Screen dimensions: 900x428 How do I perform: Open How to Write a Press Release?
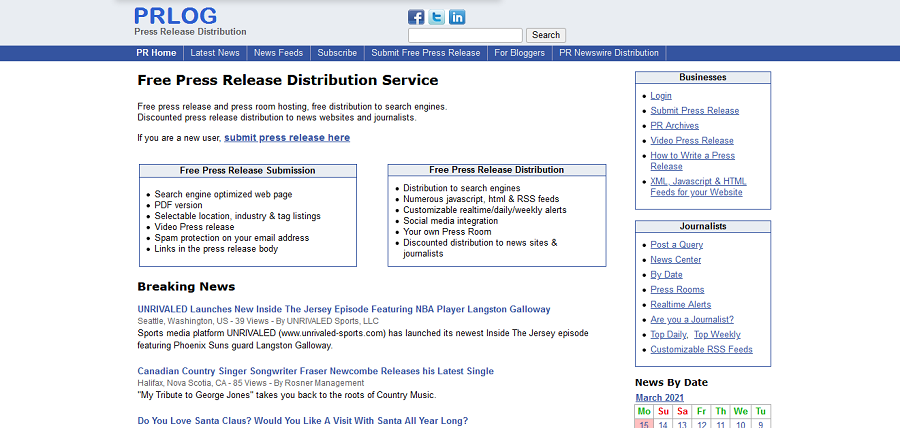[692, 161]
